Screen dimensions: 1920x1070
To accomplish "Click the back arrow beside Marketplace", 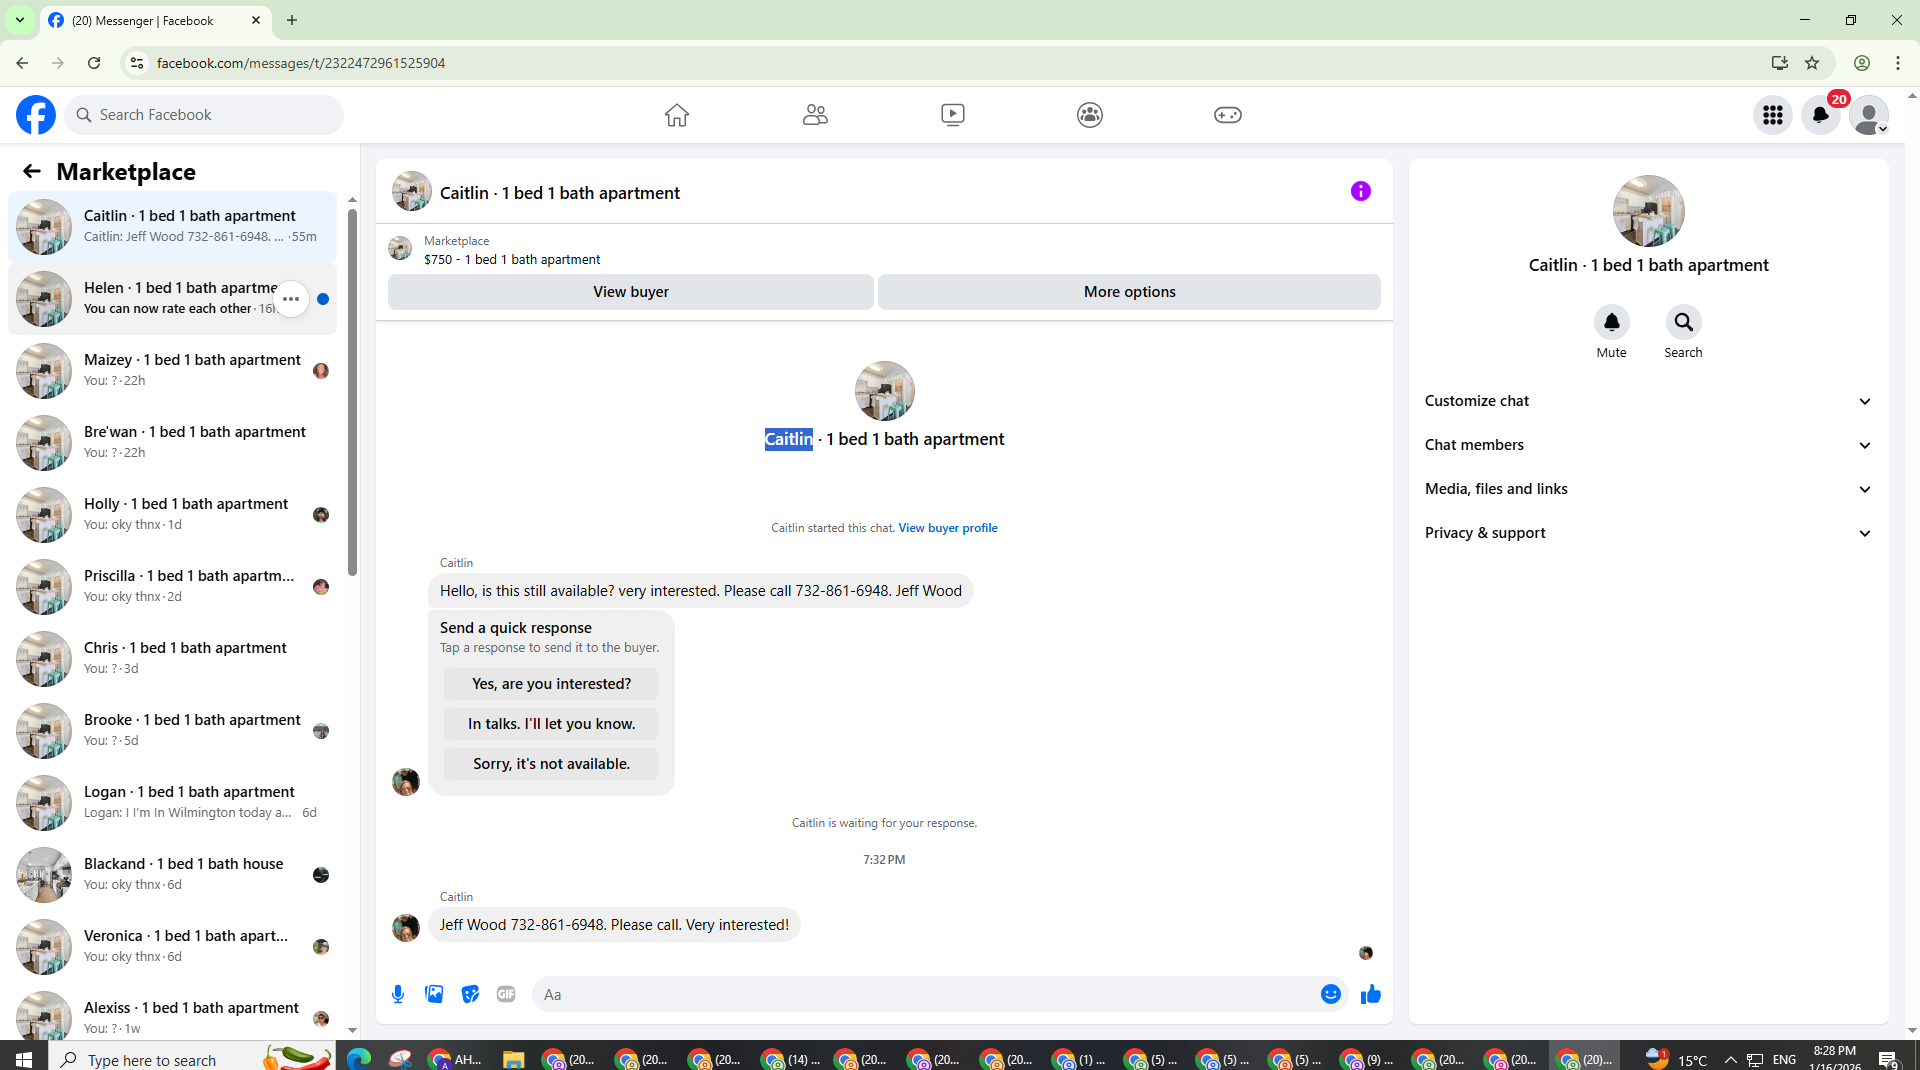I will pyautogui.click(x=32, y=171).
